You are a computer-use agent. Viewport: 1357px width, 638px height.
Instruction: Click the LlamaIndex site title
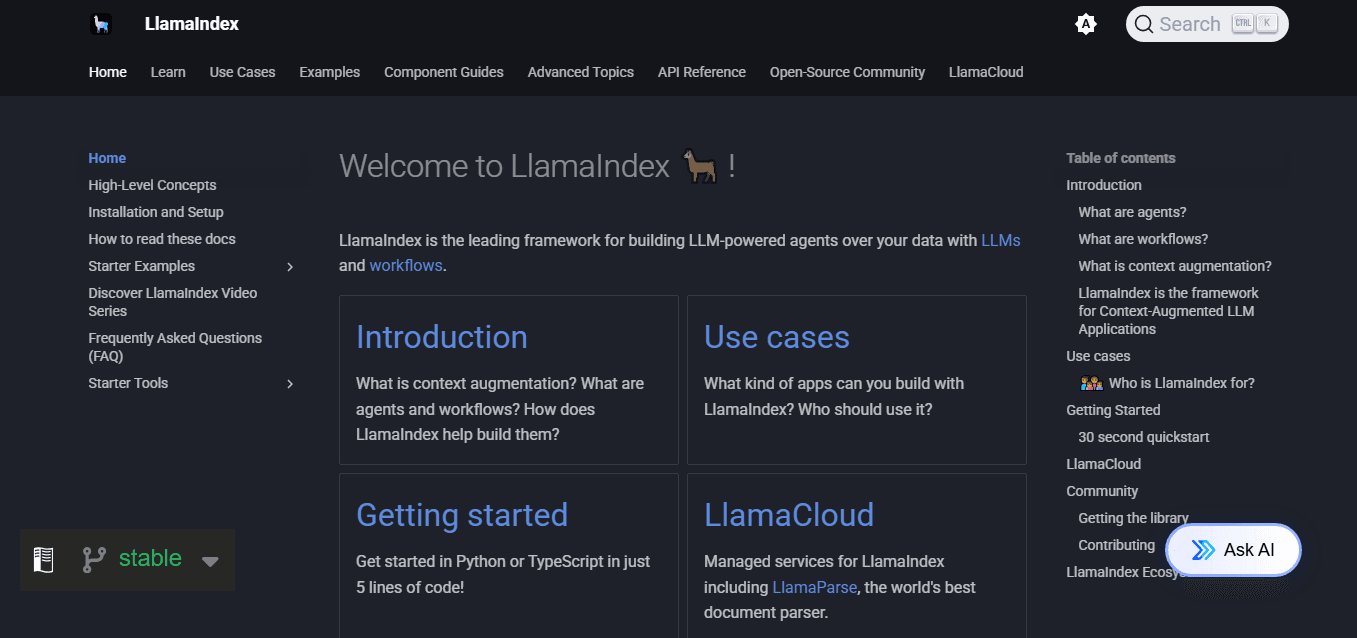pyautogui.click(x=192, y=24)
